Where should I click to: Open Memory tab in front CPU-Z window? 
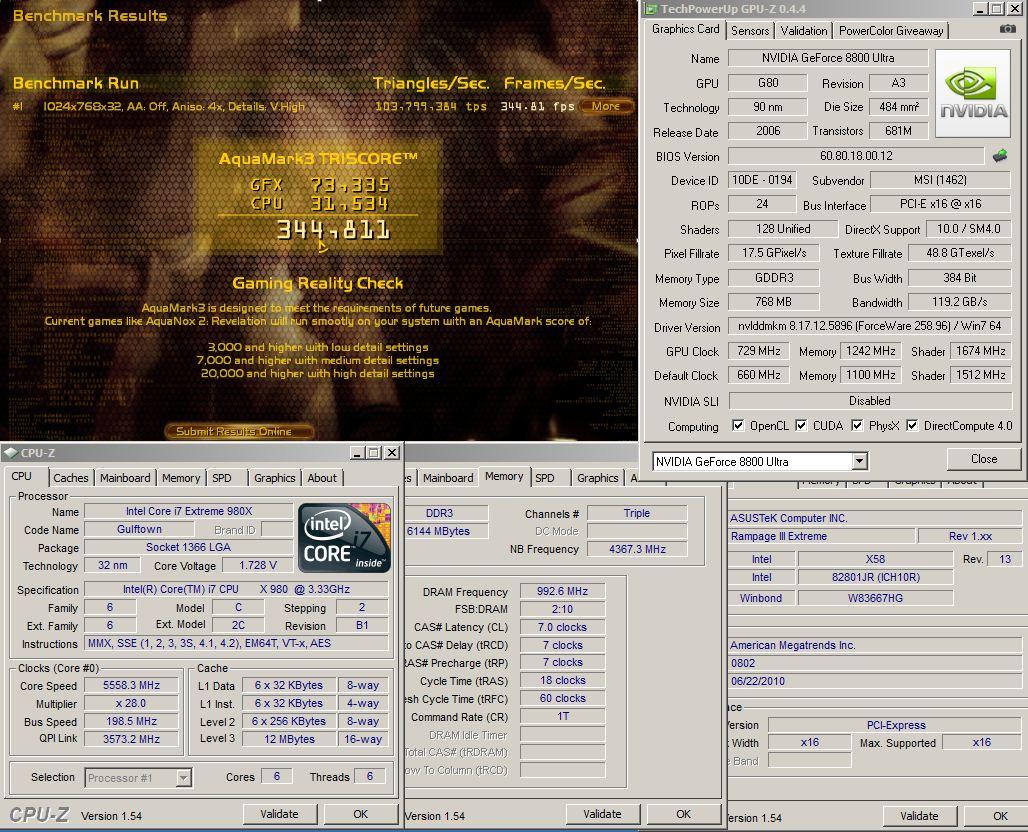[181, 478]
